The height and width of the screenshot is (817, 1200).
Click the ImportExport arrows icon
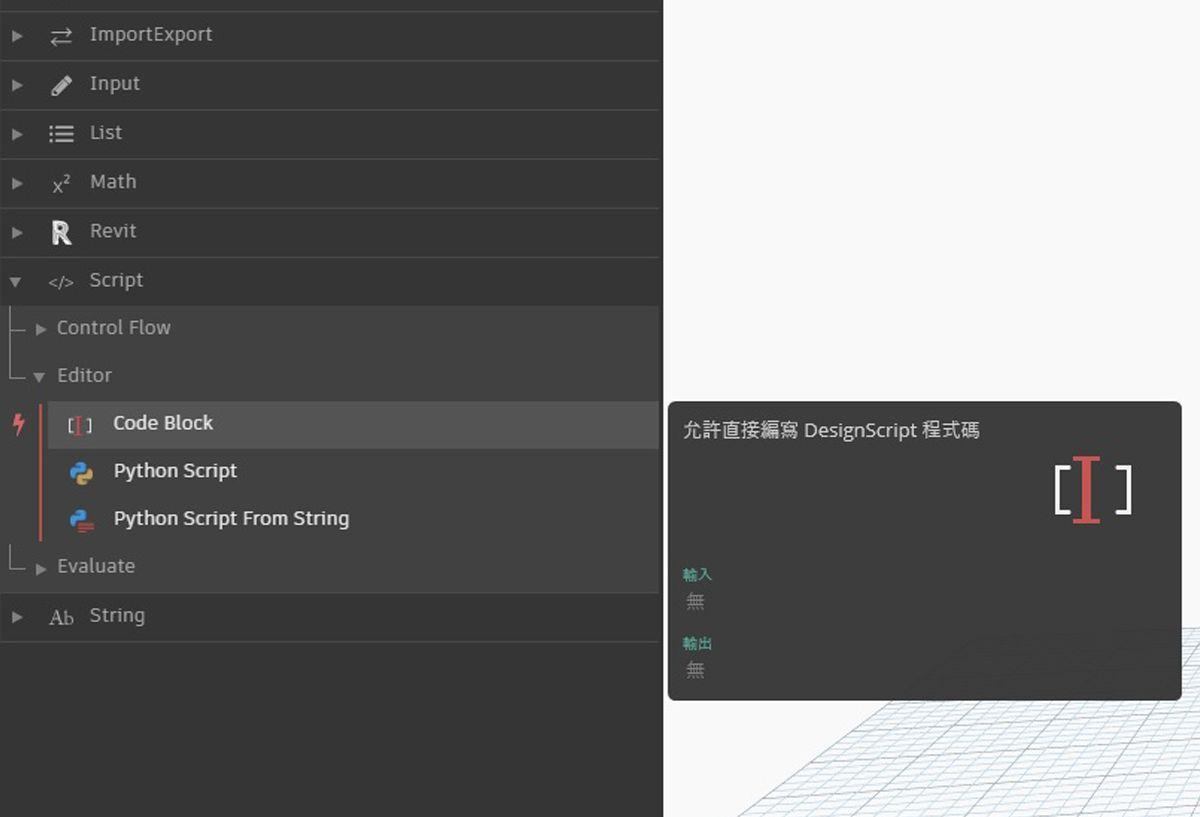pos(61,36)
